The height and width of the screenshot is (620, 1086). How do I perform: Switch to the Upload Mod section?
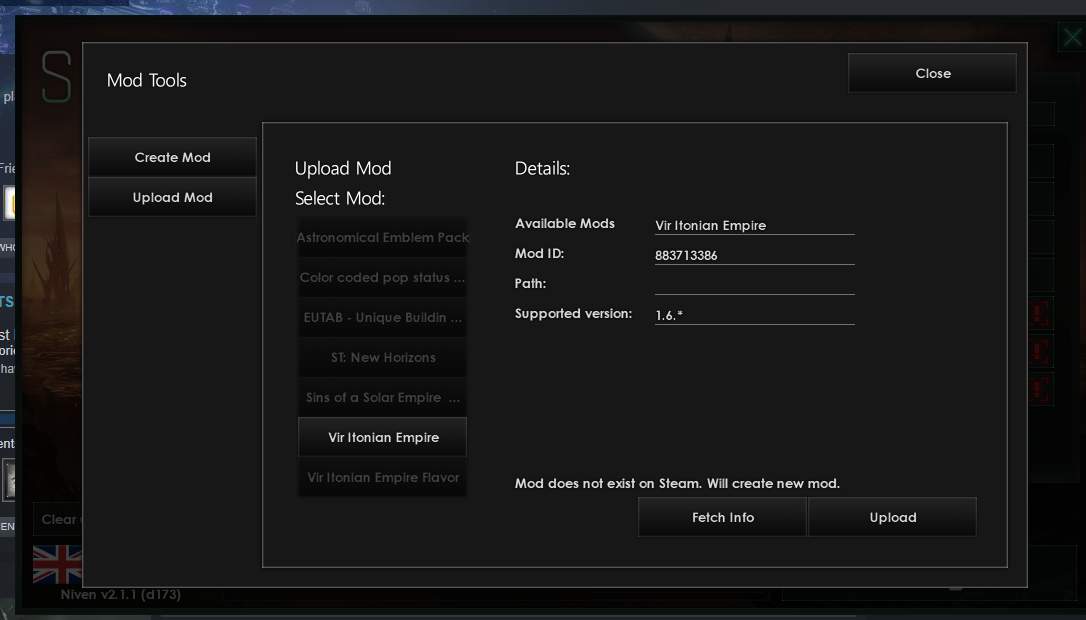click(172, 197)
